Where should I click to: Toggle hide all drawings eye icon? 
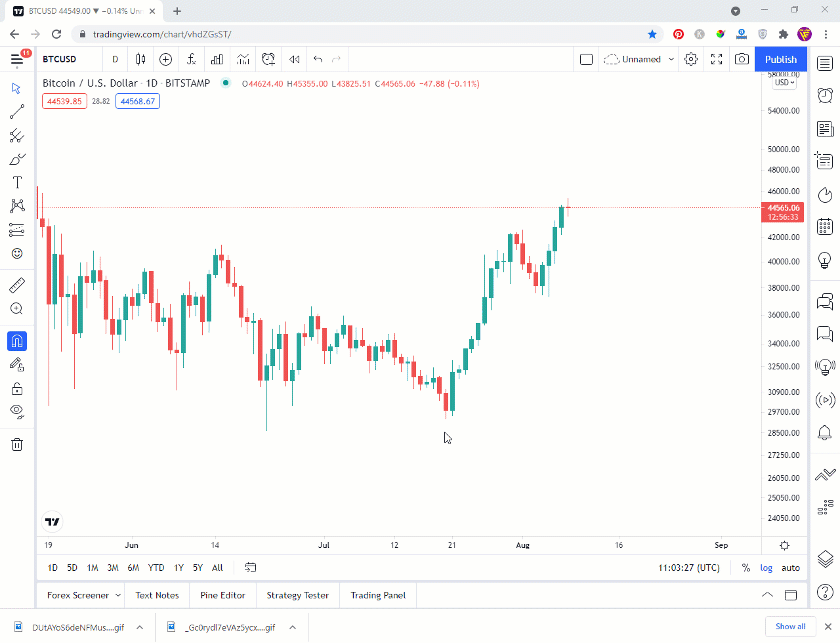[17, 412]
